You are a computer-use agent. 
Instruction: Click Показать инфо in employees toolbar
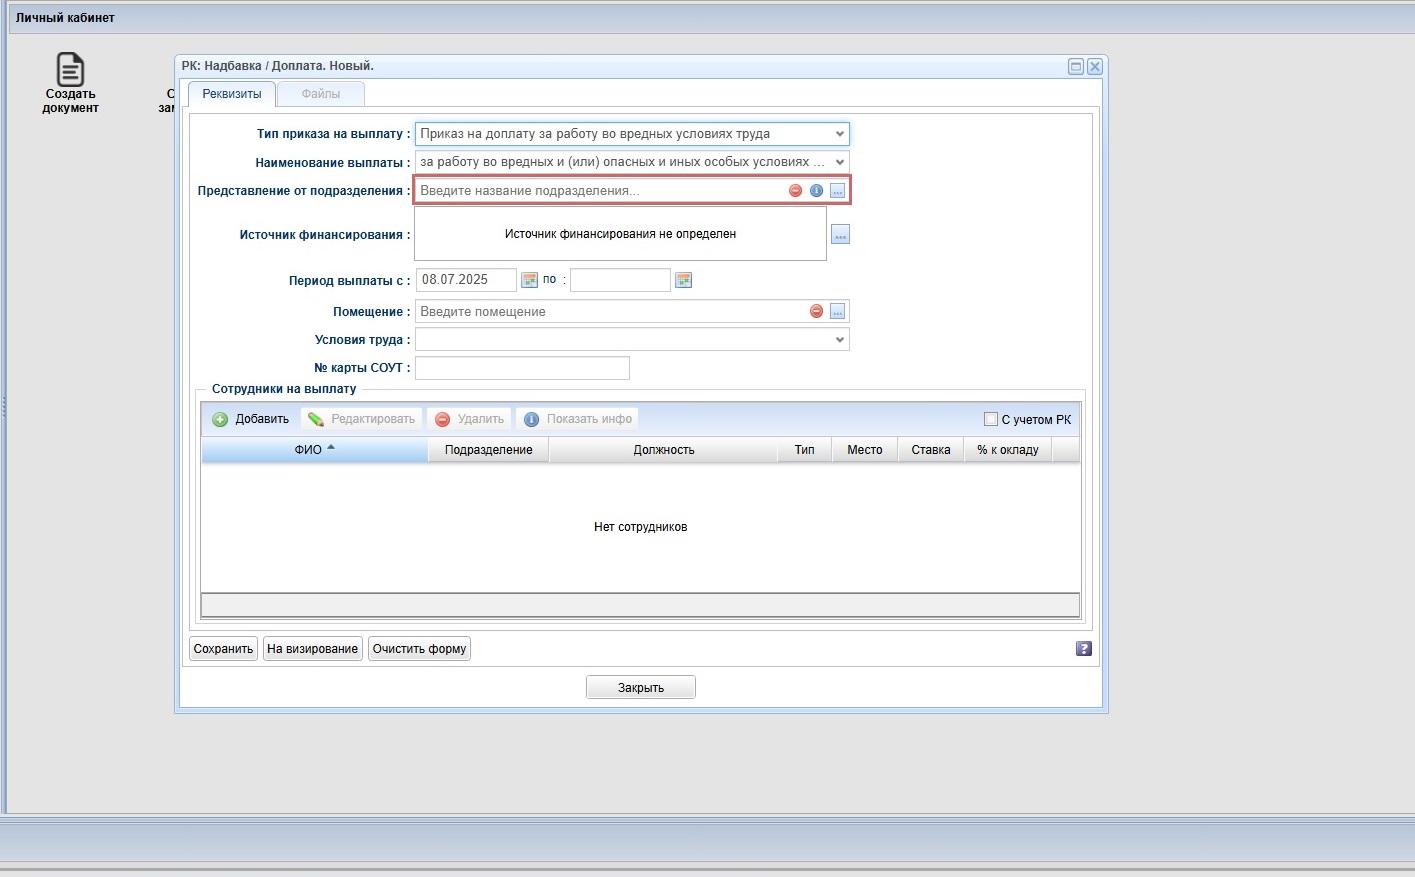pos(578,419)
